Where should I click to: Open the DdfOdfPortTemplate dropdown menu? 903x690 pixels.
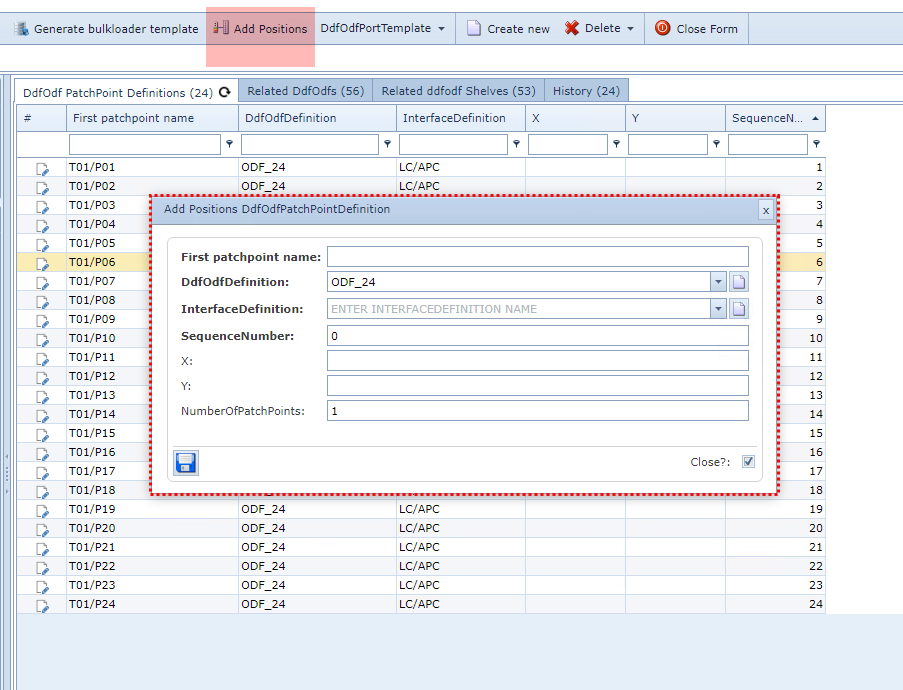pyautogui.click(x=383, y=29)
